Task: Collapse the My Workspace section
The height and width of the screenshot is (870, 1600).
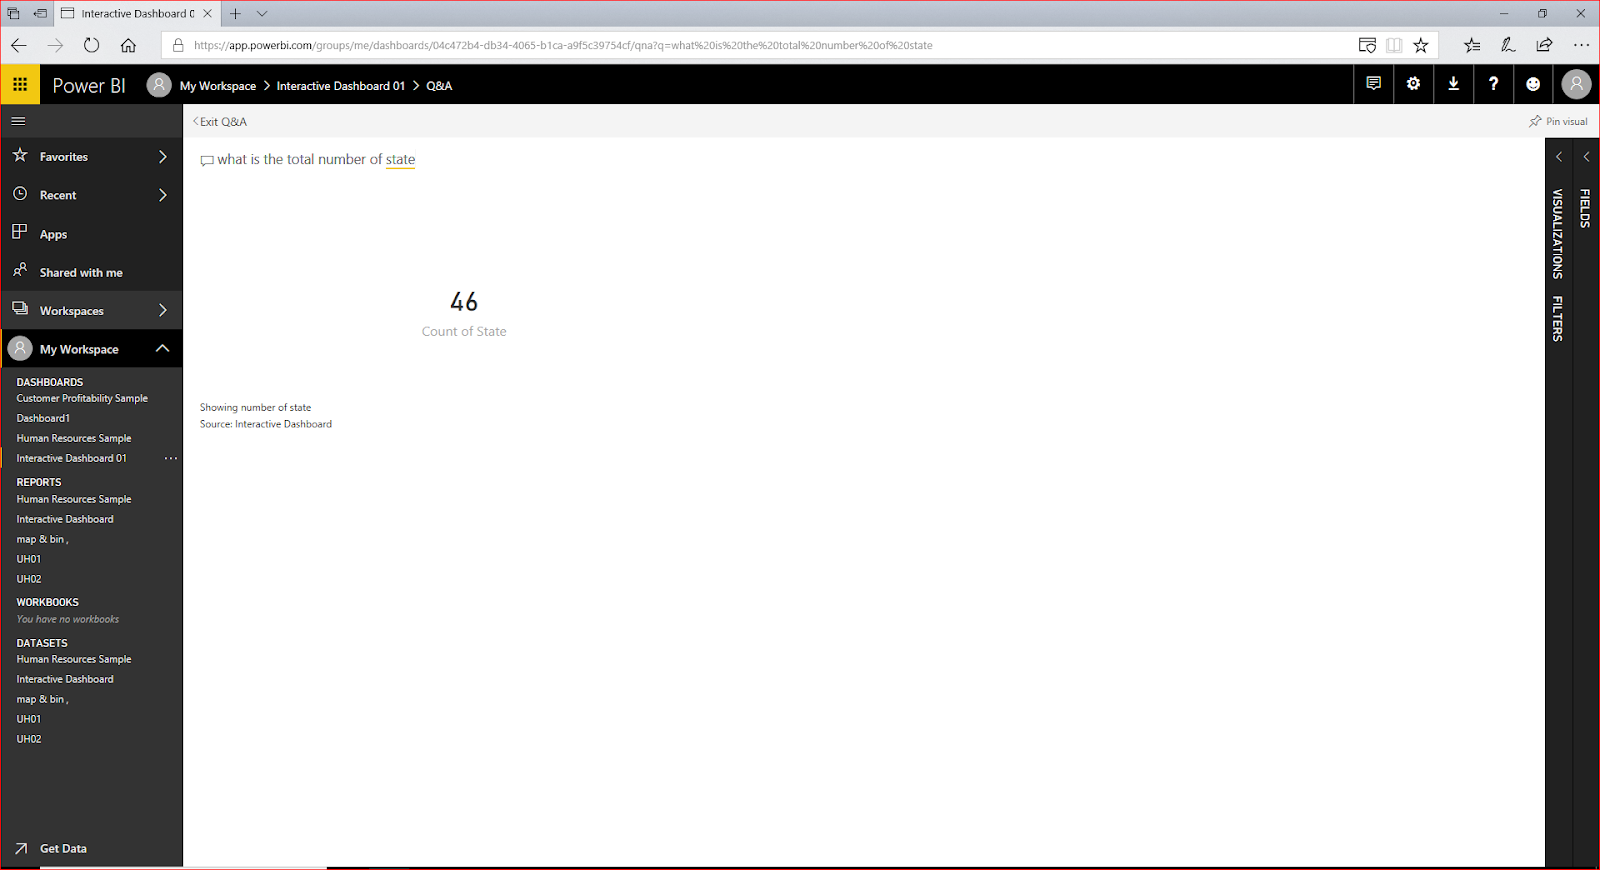Action: click(x=162, y=348)
